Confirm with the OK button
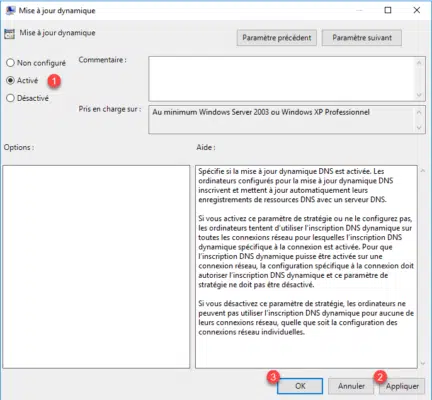432x400 pixels. pyautogui.click(x=300, y=386)
